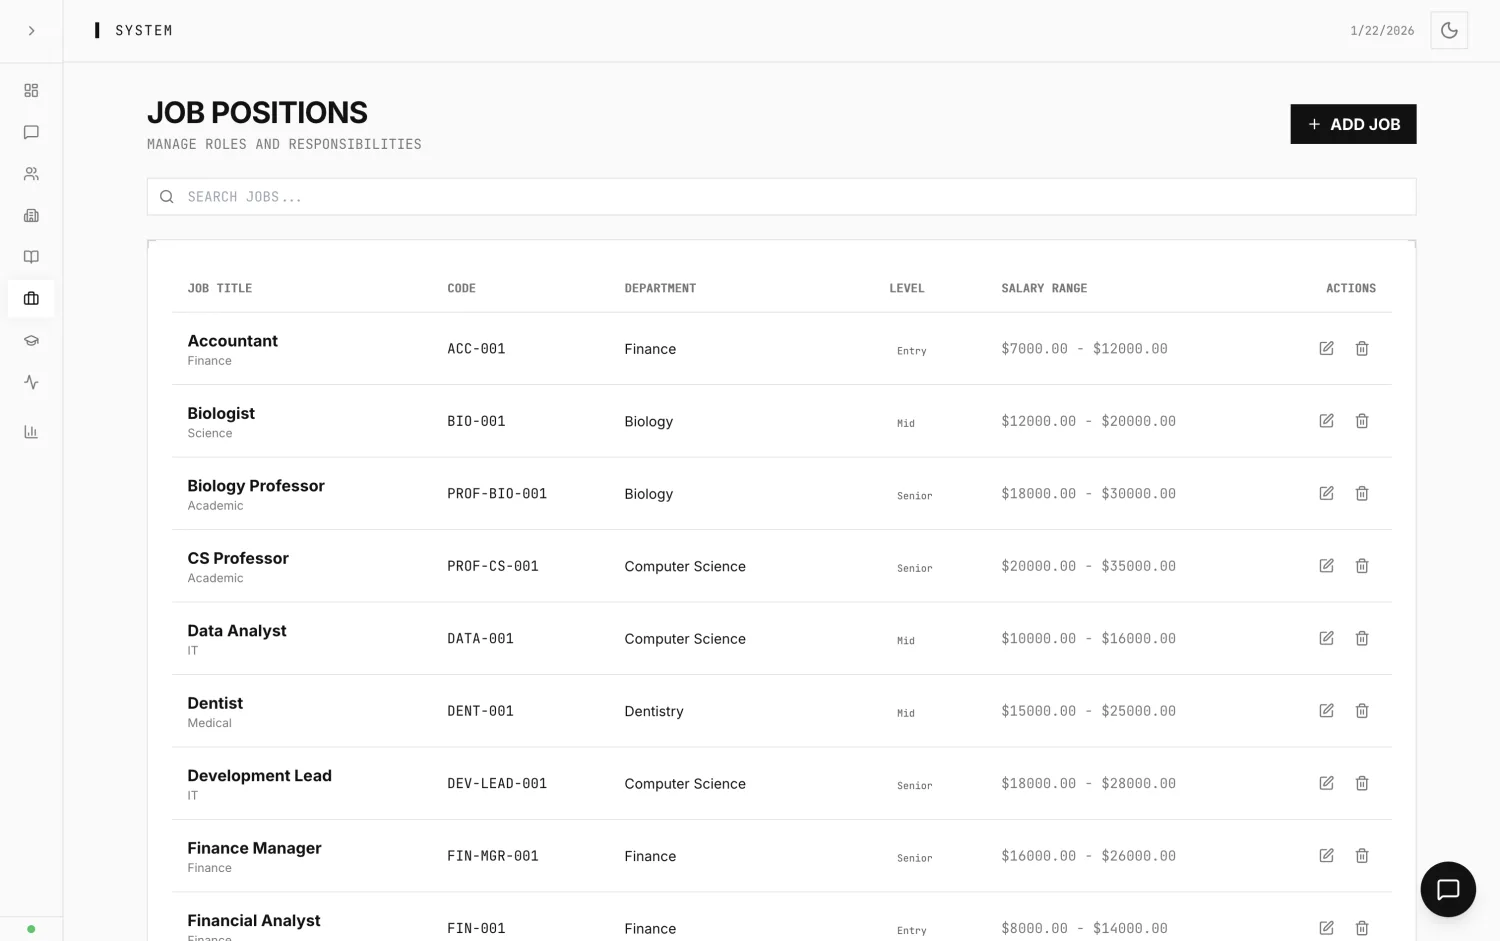Delete the Biology Professor job
The width and height of the screenshot is (1500, 941).
(1362, 493)
